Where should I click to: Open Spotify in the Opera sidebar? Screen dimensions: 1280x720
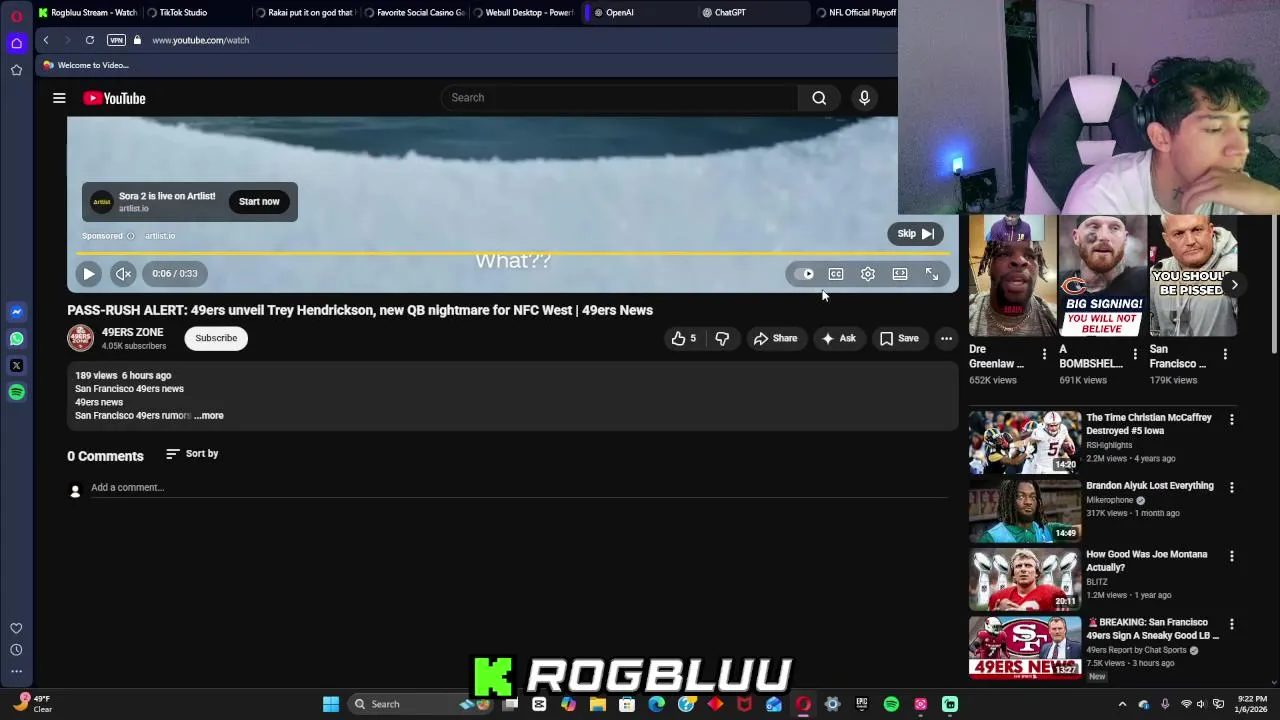coord(16,393)
